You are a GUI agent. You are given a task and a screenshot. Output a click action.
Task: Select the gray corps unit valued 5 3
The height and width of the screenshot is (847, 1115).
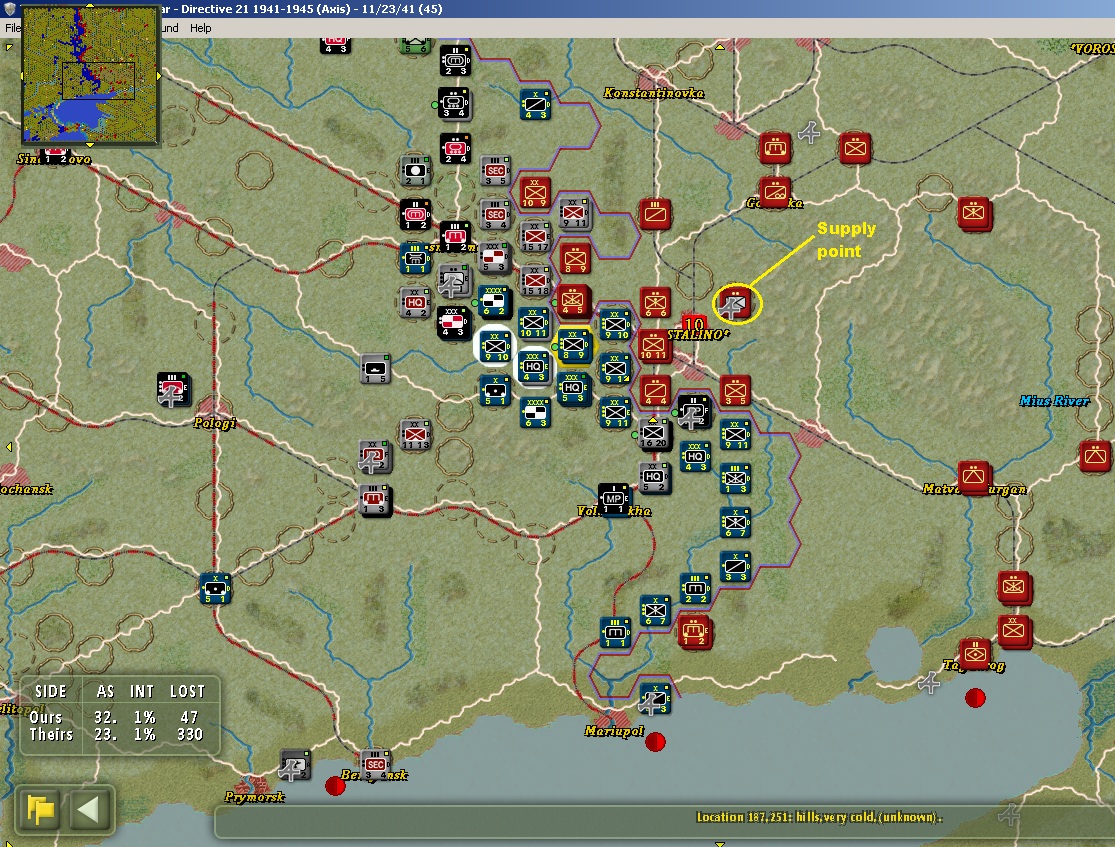[495, 258]
